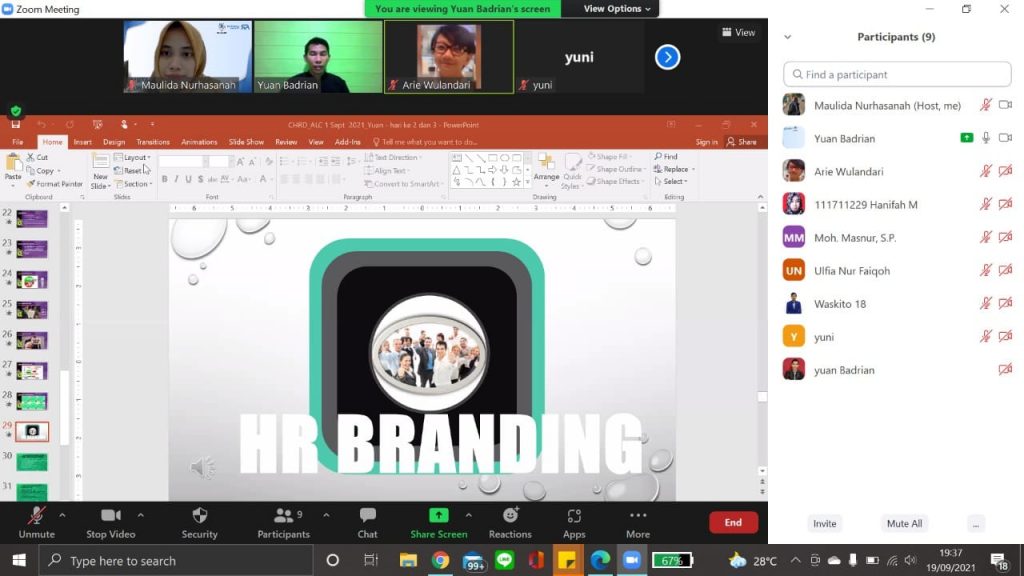Screen dimensions: 1024x576
Task: Click the Find a participant search field
Action: (897, 74)
